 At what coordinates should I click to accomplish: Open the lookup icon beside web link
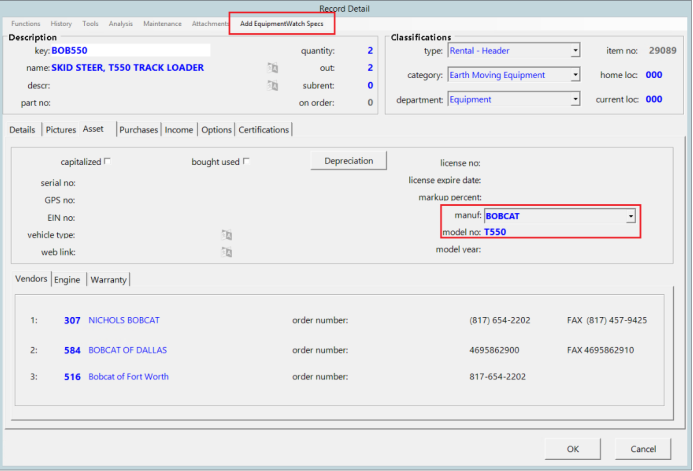pos(227,252)
